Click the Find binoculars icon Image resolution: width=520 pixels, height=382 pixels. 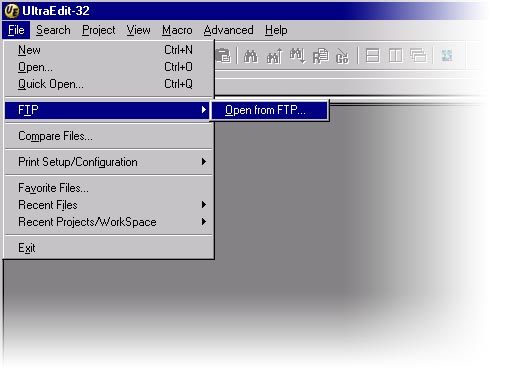pos(251,56)
